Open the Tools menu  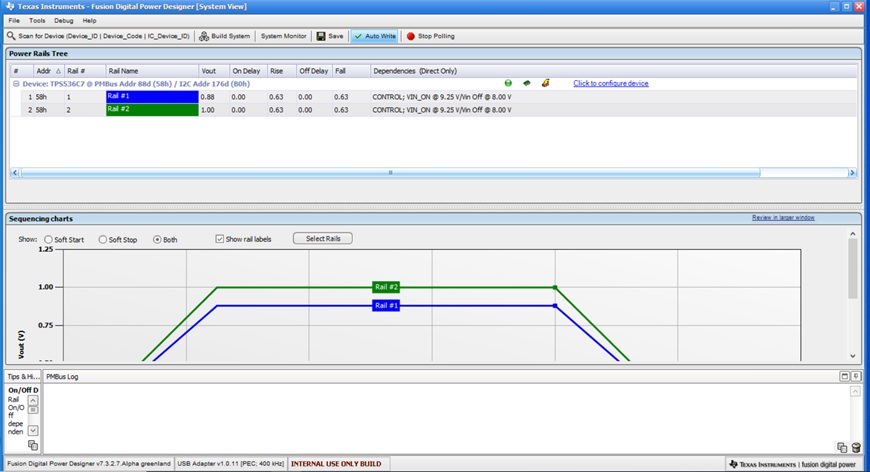click(37, 20)
